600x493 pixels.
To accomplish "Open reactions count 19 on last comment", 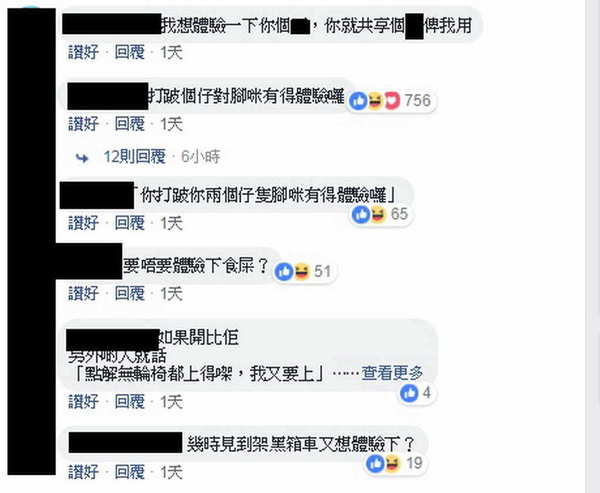I will click(414, 463).
